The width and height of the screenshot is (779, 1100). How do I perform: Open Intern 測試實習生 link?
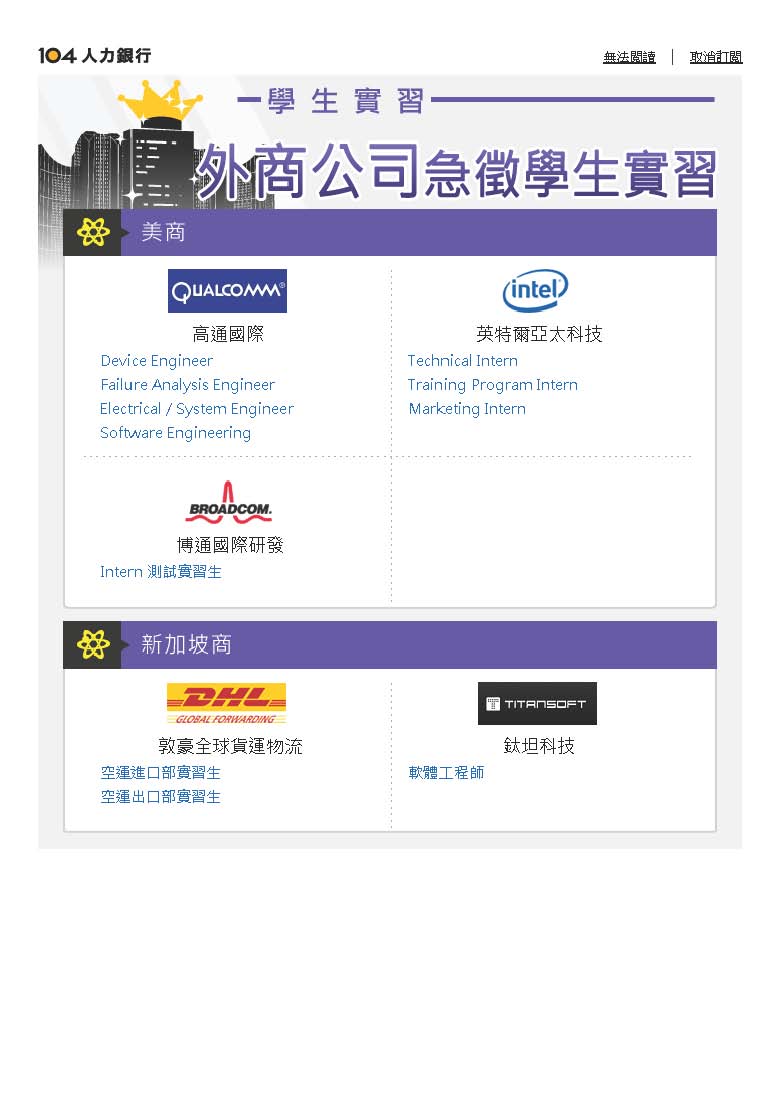point(161,572)
